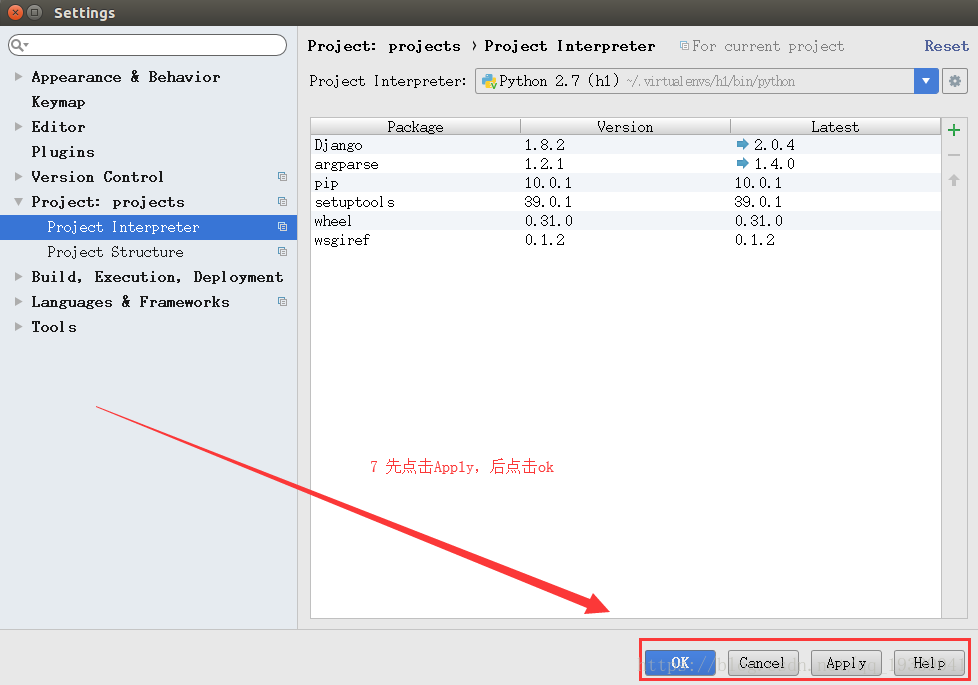This screenshot has height=685, width=978.
Task: Expand the Tools section
Action: [18, 326]
